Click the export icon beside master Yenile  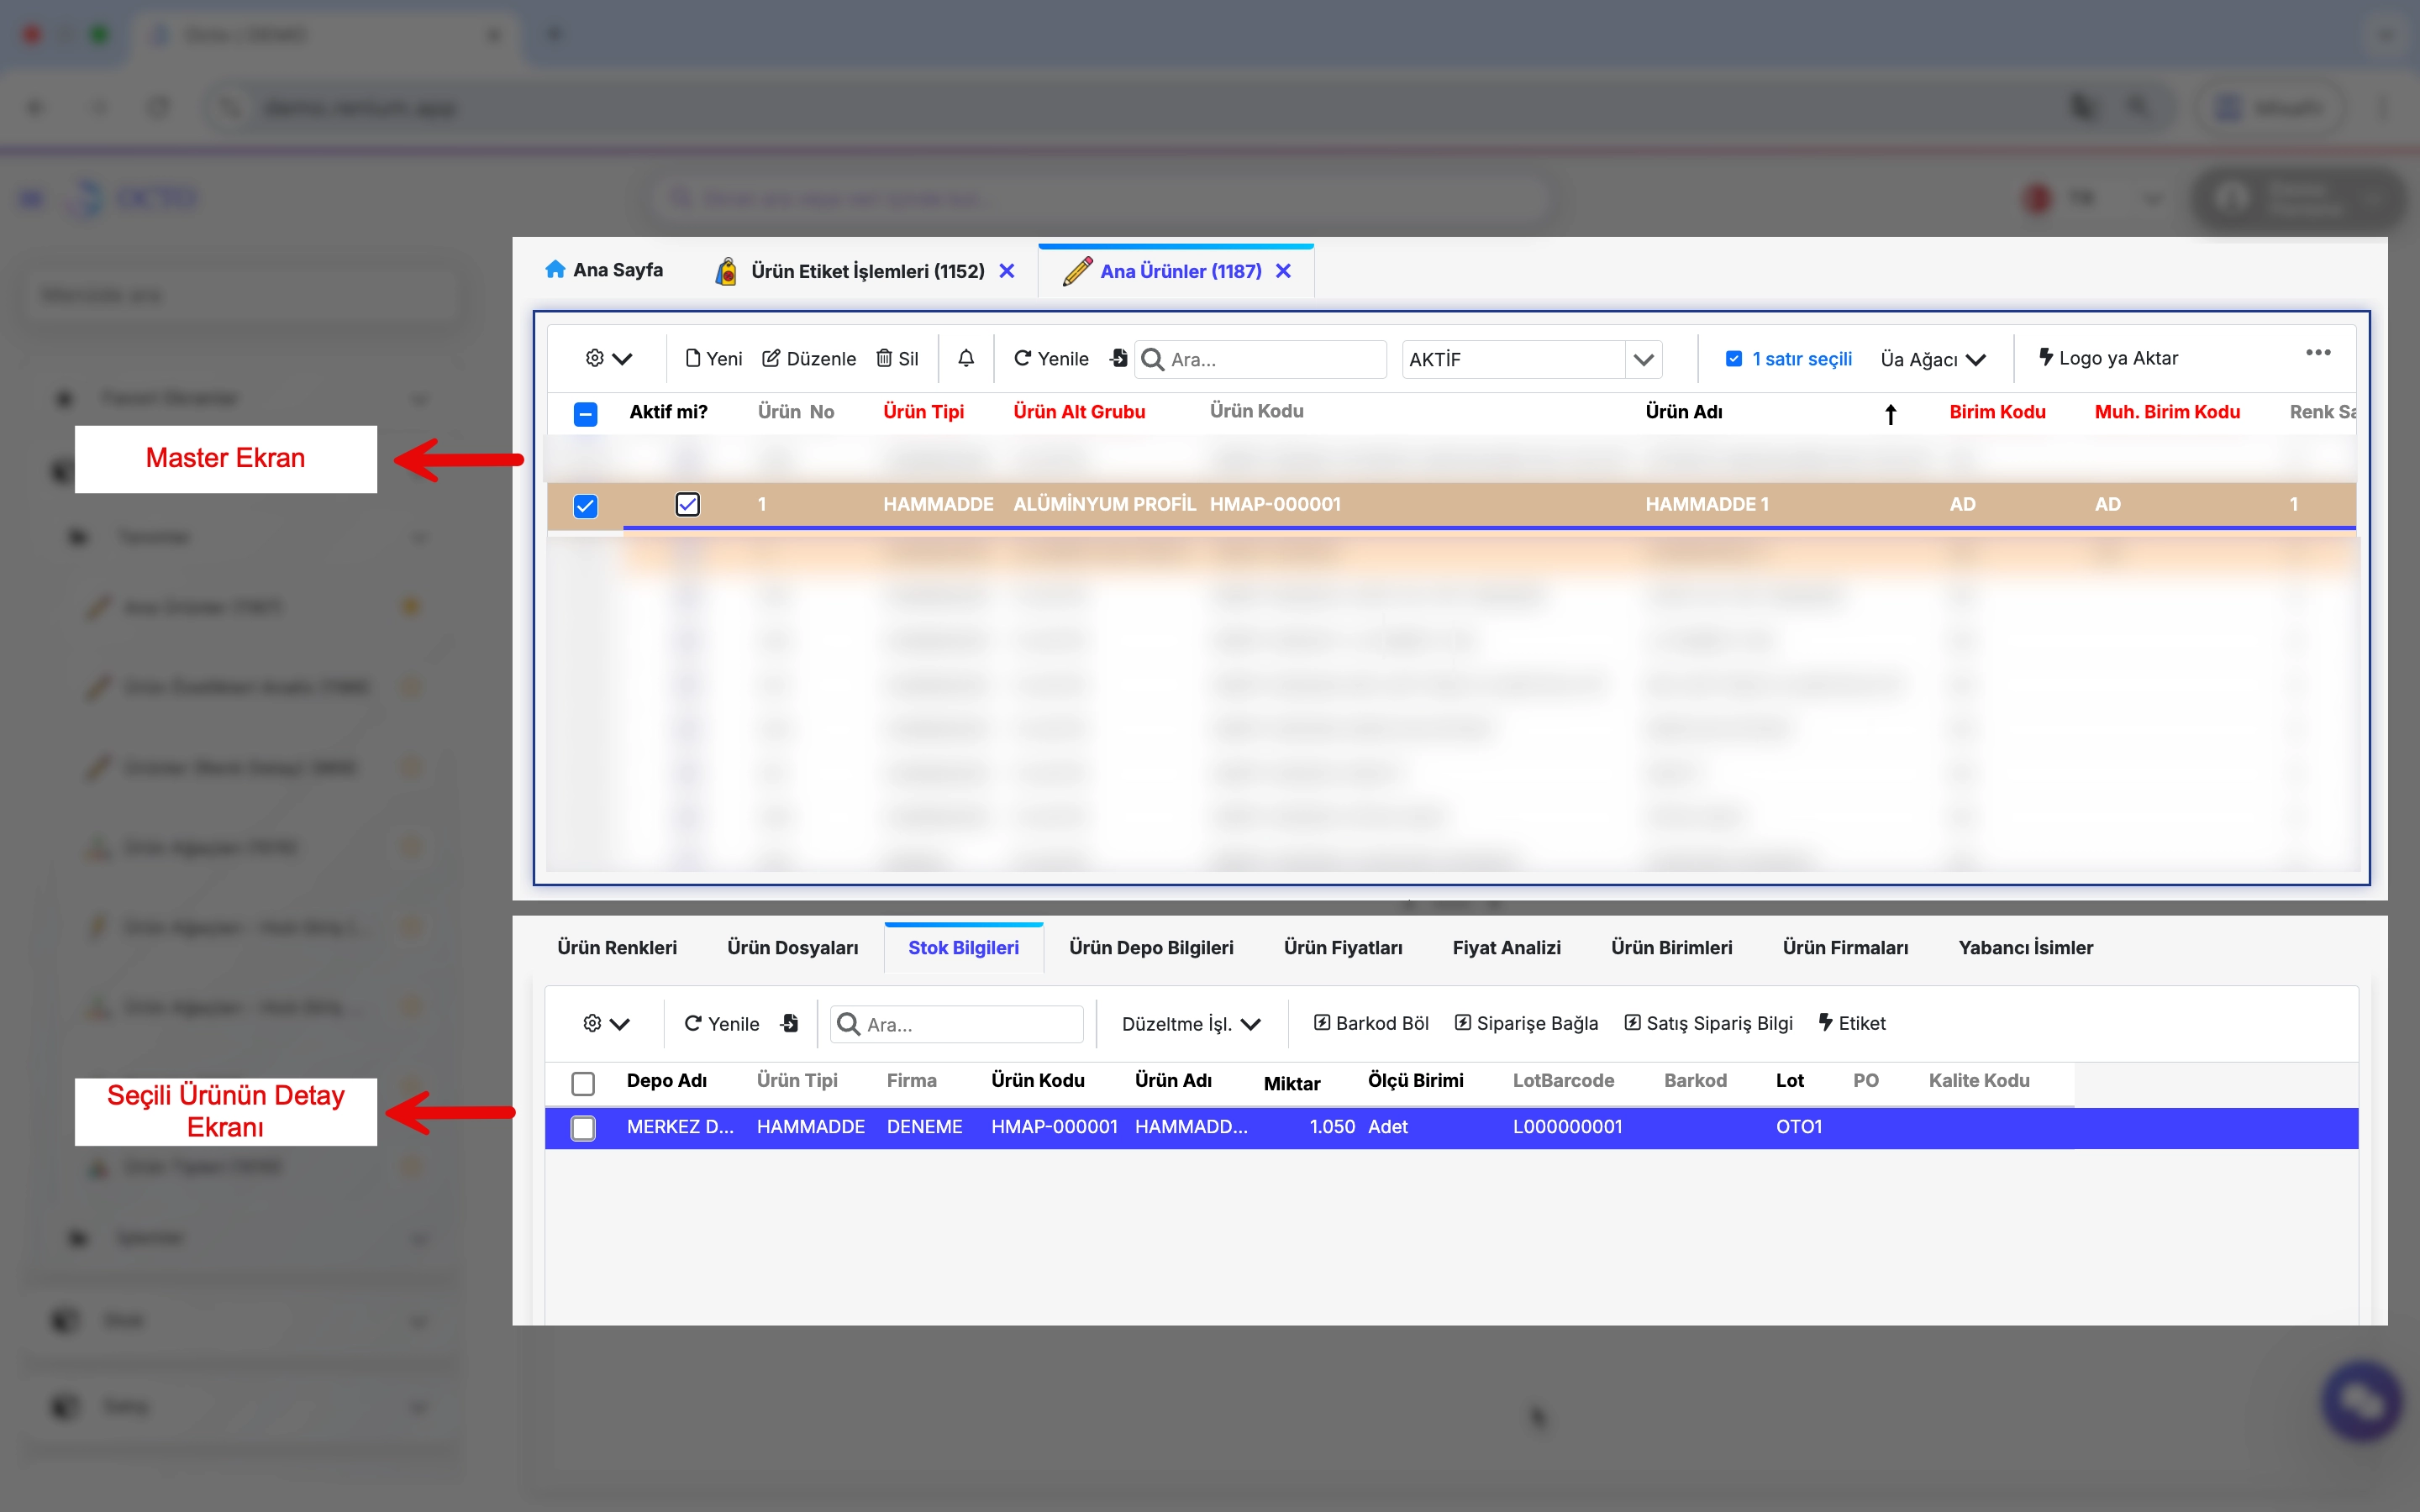(x=1118, y=358)
